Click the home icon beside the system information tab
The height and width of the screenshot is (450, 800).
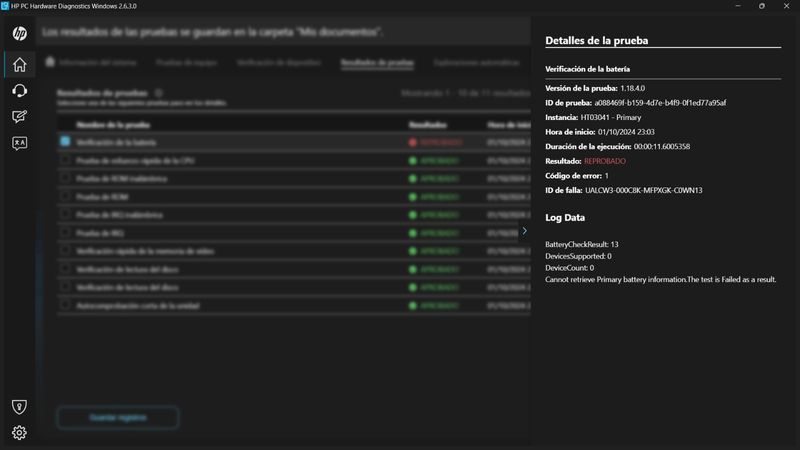pos(49,62)
